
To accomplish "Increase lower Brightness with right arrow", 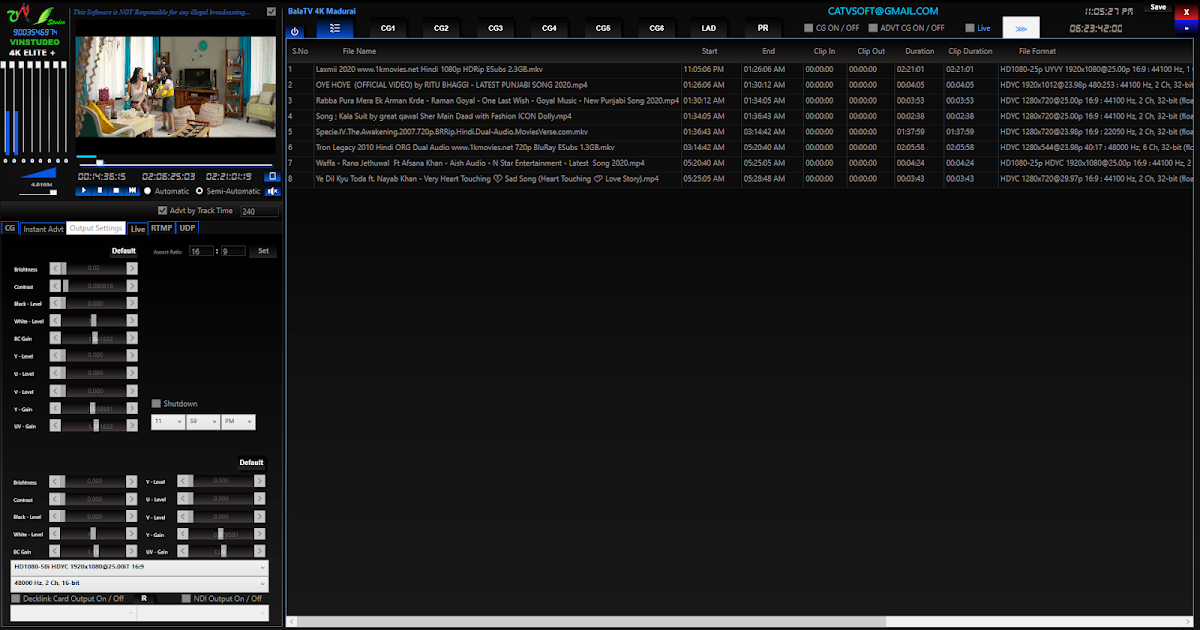I will [x=133, y=481].
